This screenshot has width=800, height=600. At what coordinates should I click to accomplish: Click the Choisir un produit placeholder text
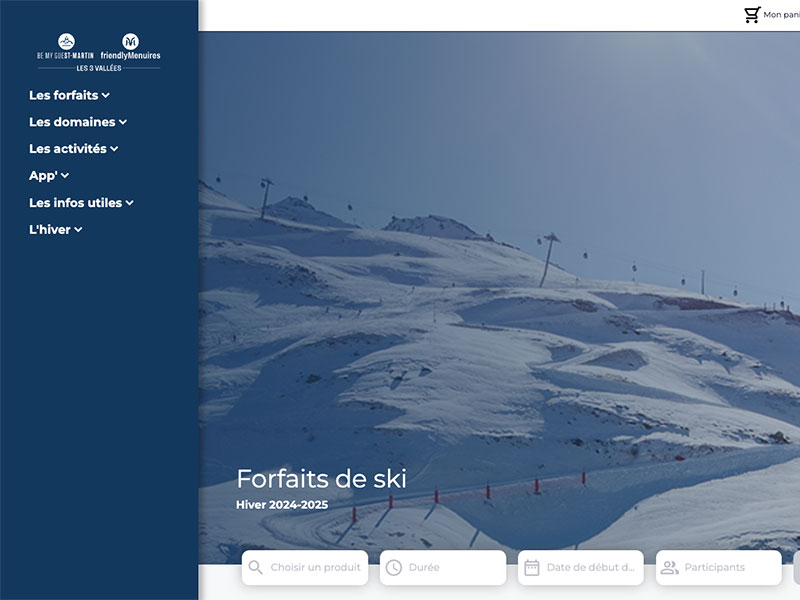(315, 568)
